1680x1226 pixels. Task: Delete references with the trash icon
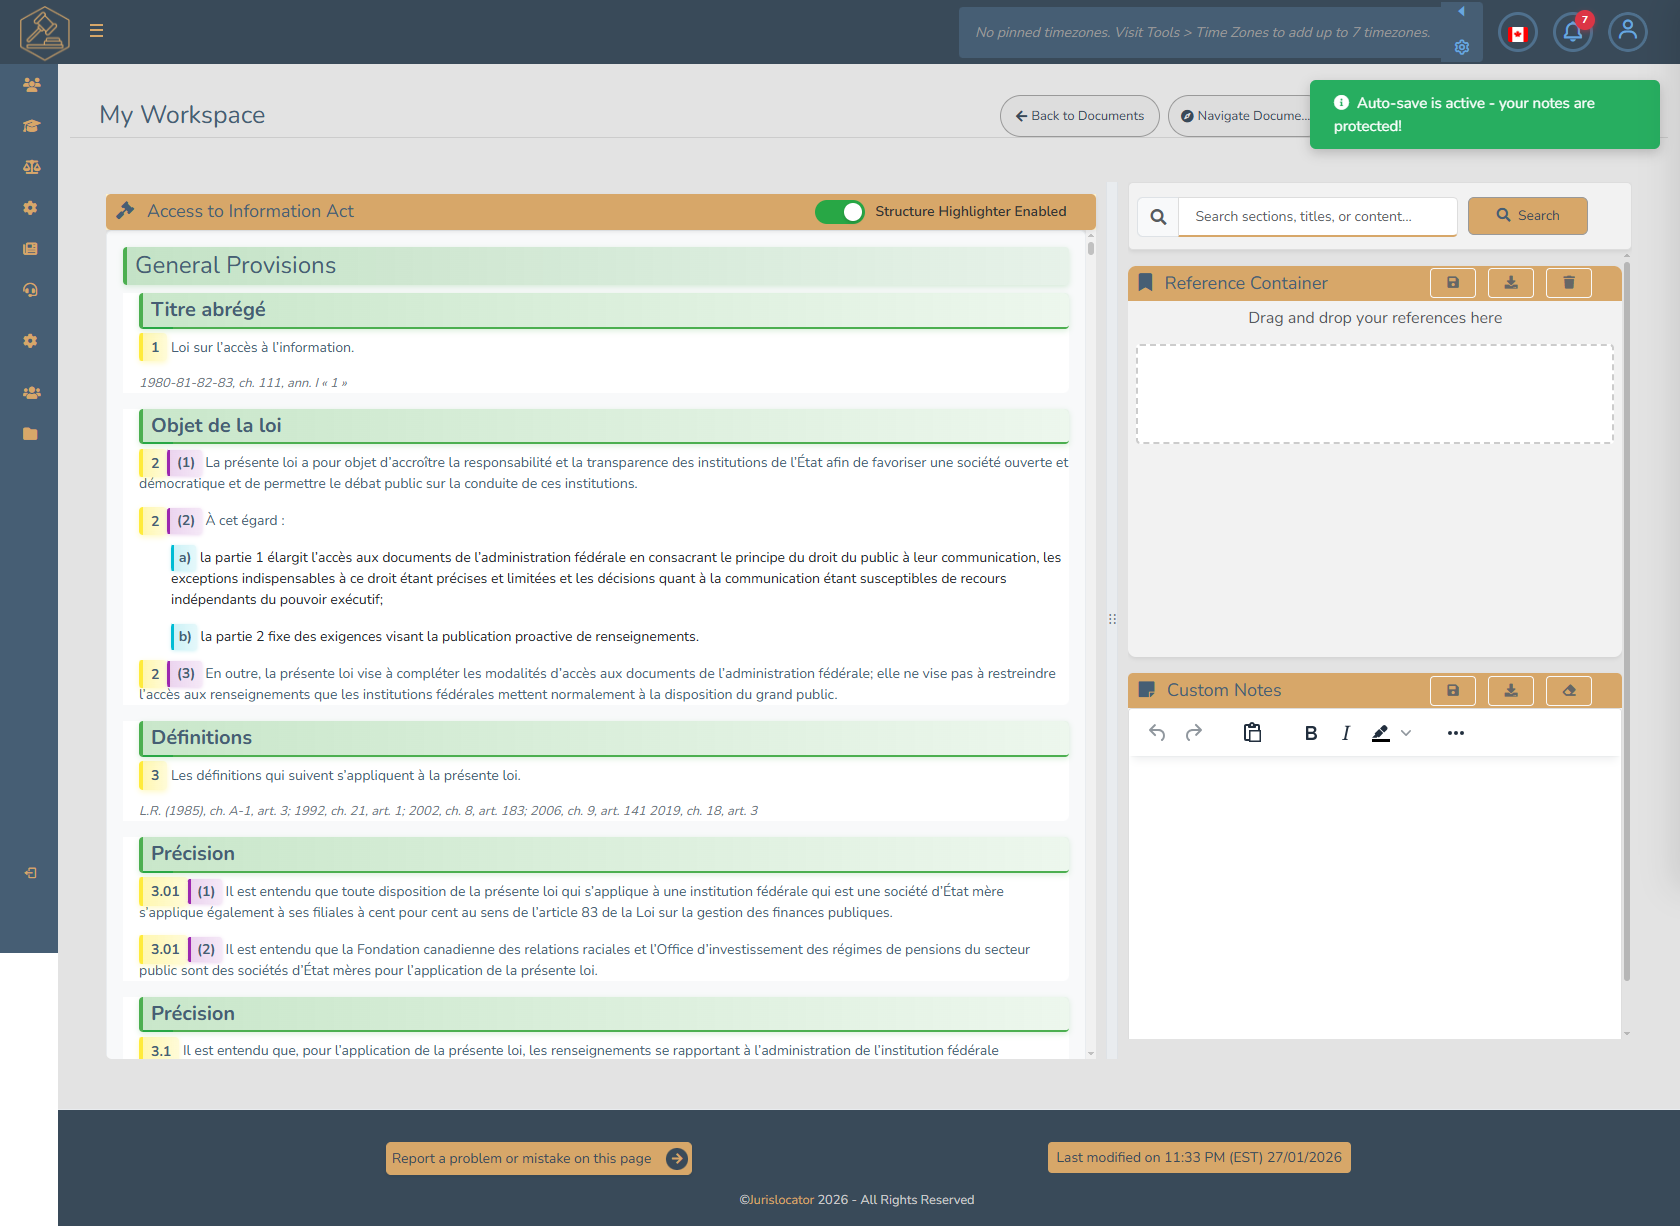tap(1568, 283)
